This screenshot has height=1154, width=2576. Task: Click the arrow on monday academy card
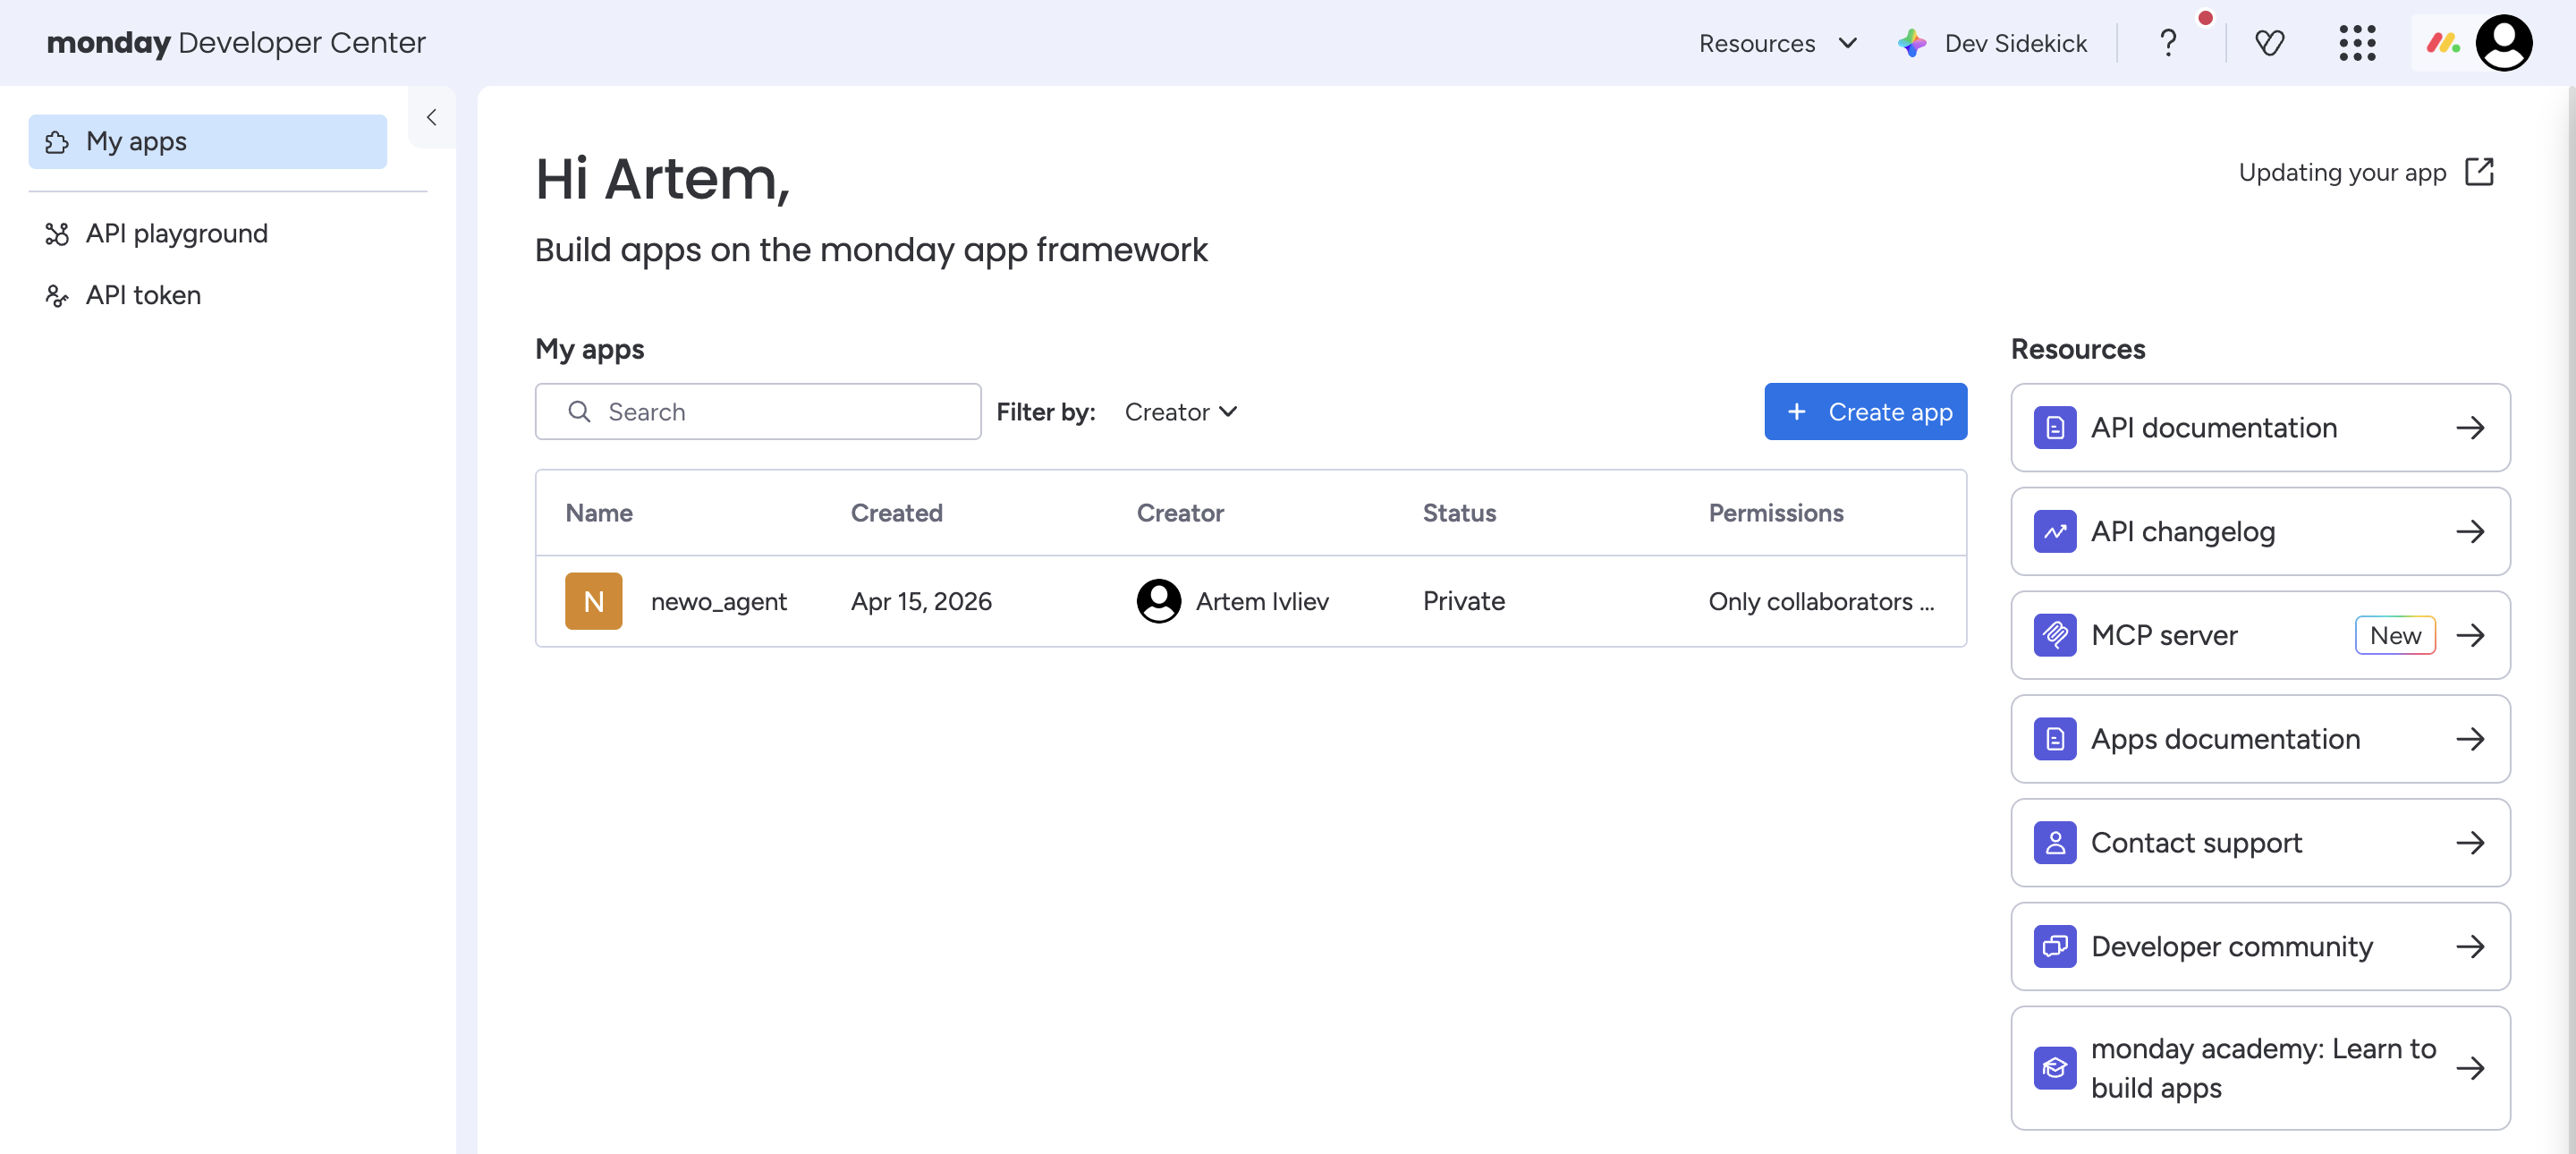(x=2470, y=1068)
